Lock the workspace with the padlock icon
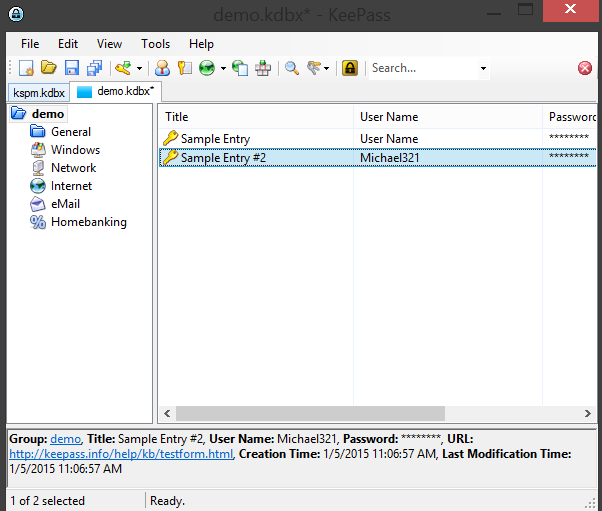This screenshot has width=602, height=511. (350, 68)
